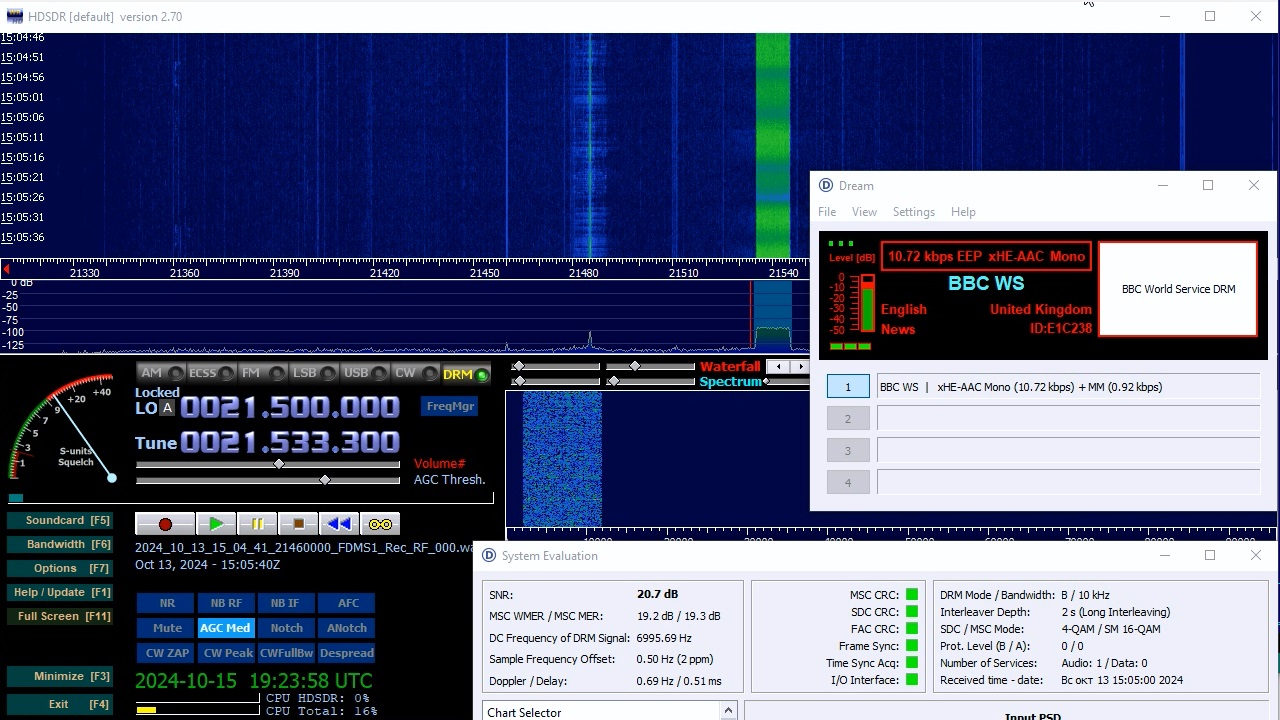This screenshot has width=1280, height=720.
Task: Select ECSS demodulation mode
Action: click(x=211, y=374)
